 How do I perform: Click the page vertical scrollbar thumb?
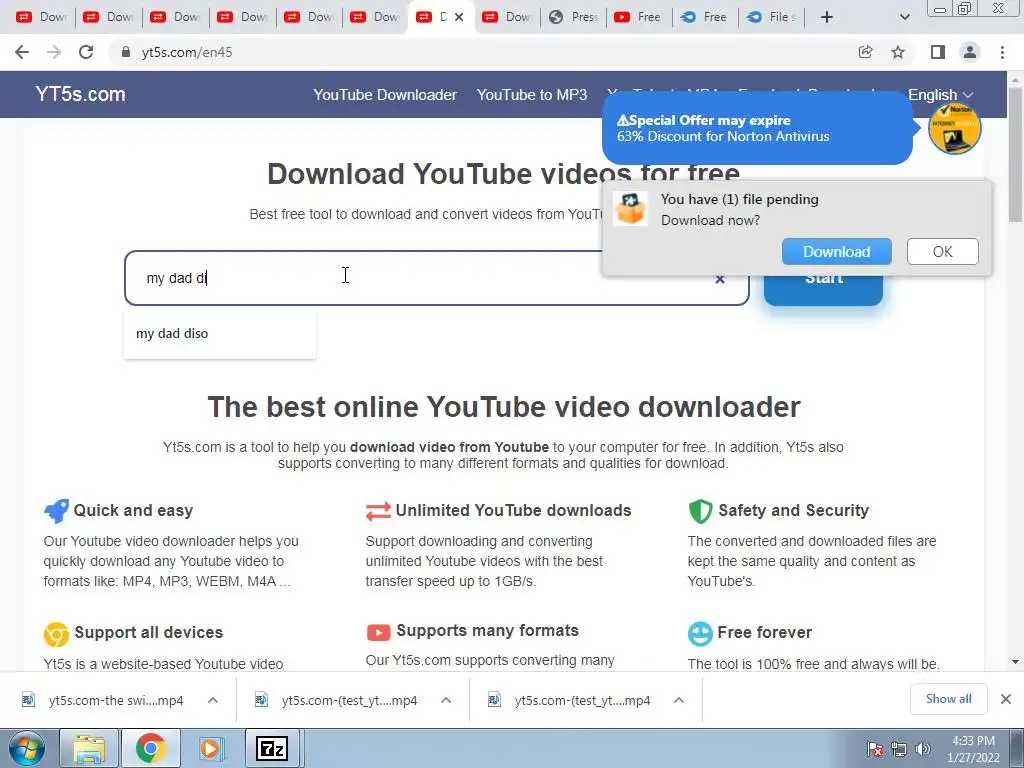[1015, 153]
